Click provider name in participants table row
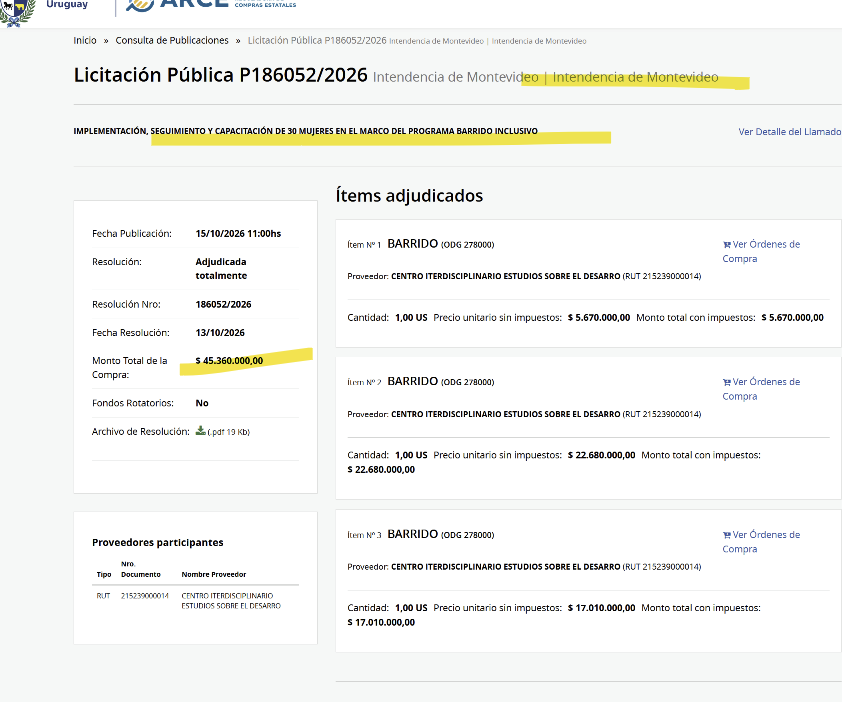Viewport: 842px width, 702px height. [x=231, y=601]
